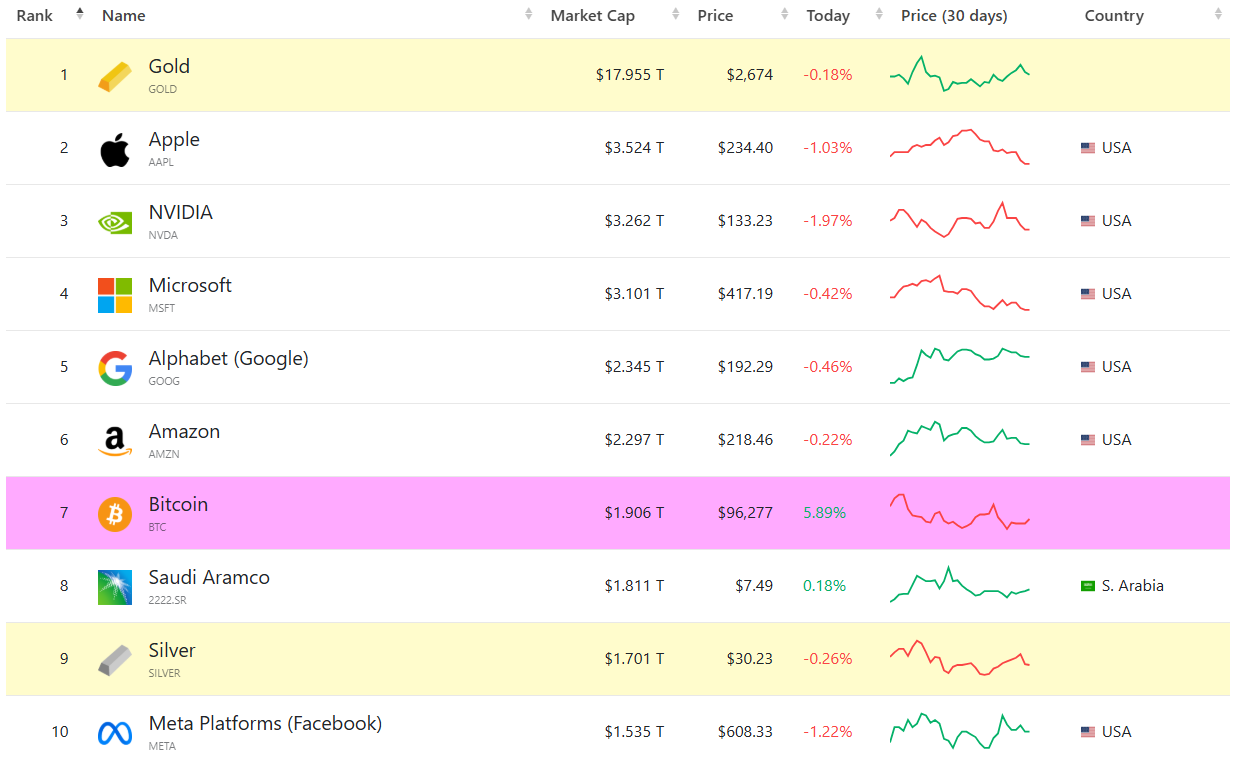Image resolution: width=1238 pixels, height=768 pixels.
Task: Click the USA flag in Amazon row
Action: (x=1088, y=440)
